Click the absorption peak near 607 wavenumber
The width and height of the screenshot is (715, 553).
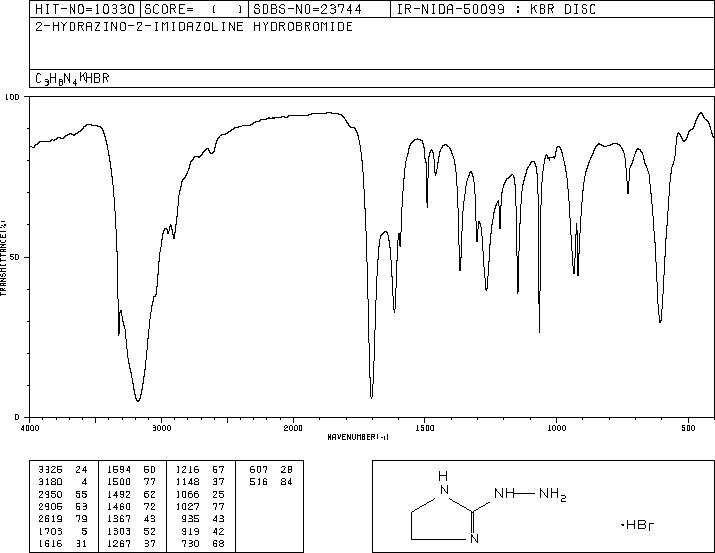click(x=660, y=320)
